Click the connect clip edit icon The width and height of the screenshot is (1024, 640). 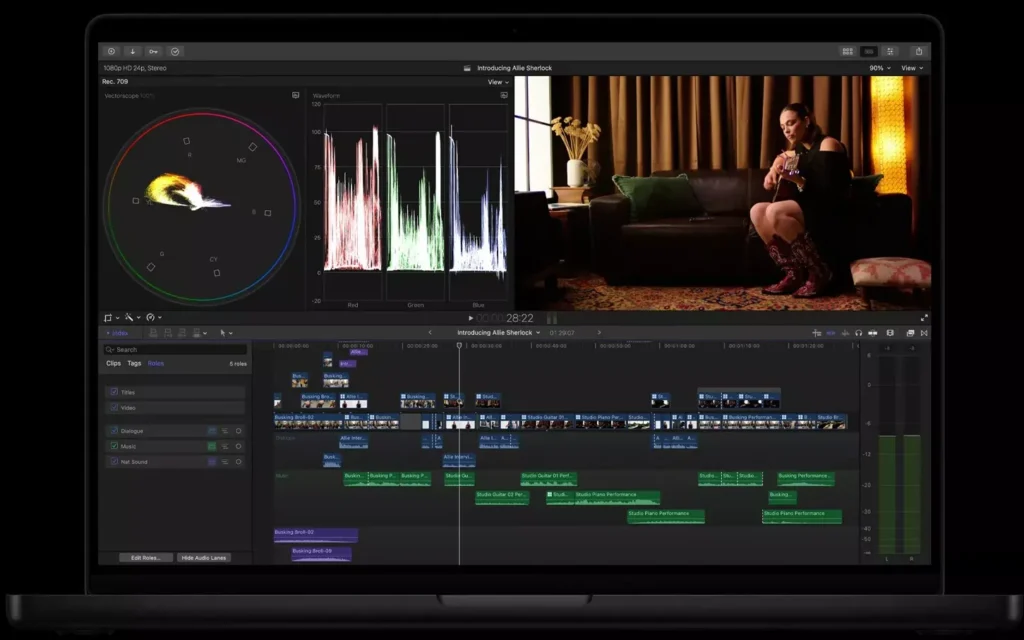(153, 333)
